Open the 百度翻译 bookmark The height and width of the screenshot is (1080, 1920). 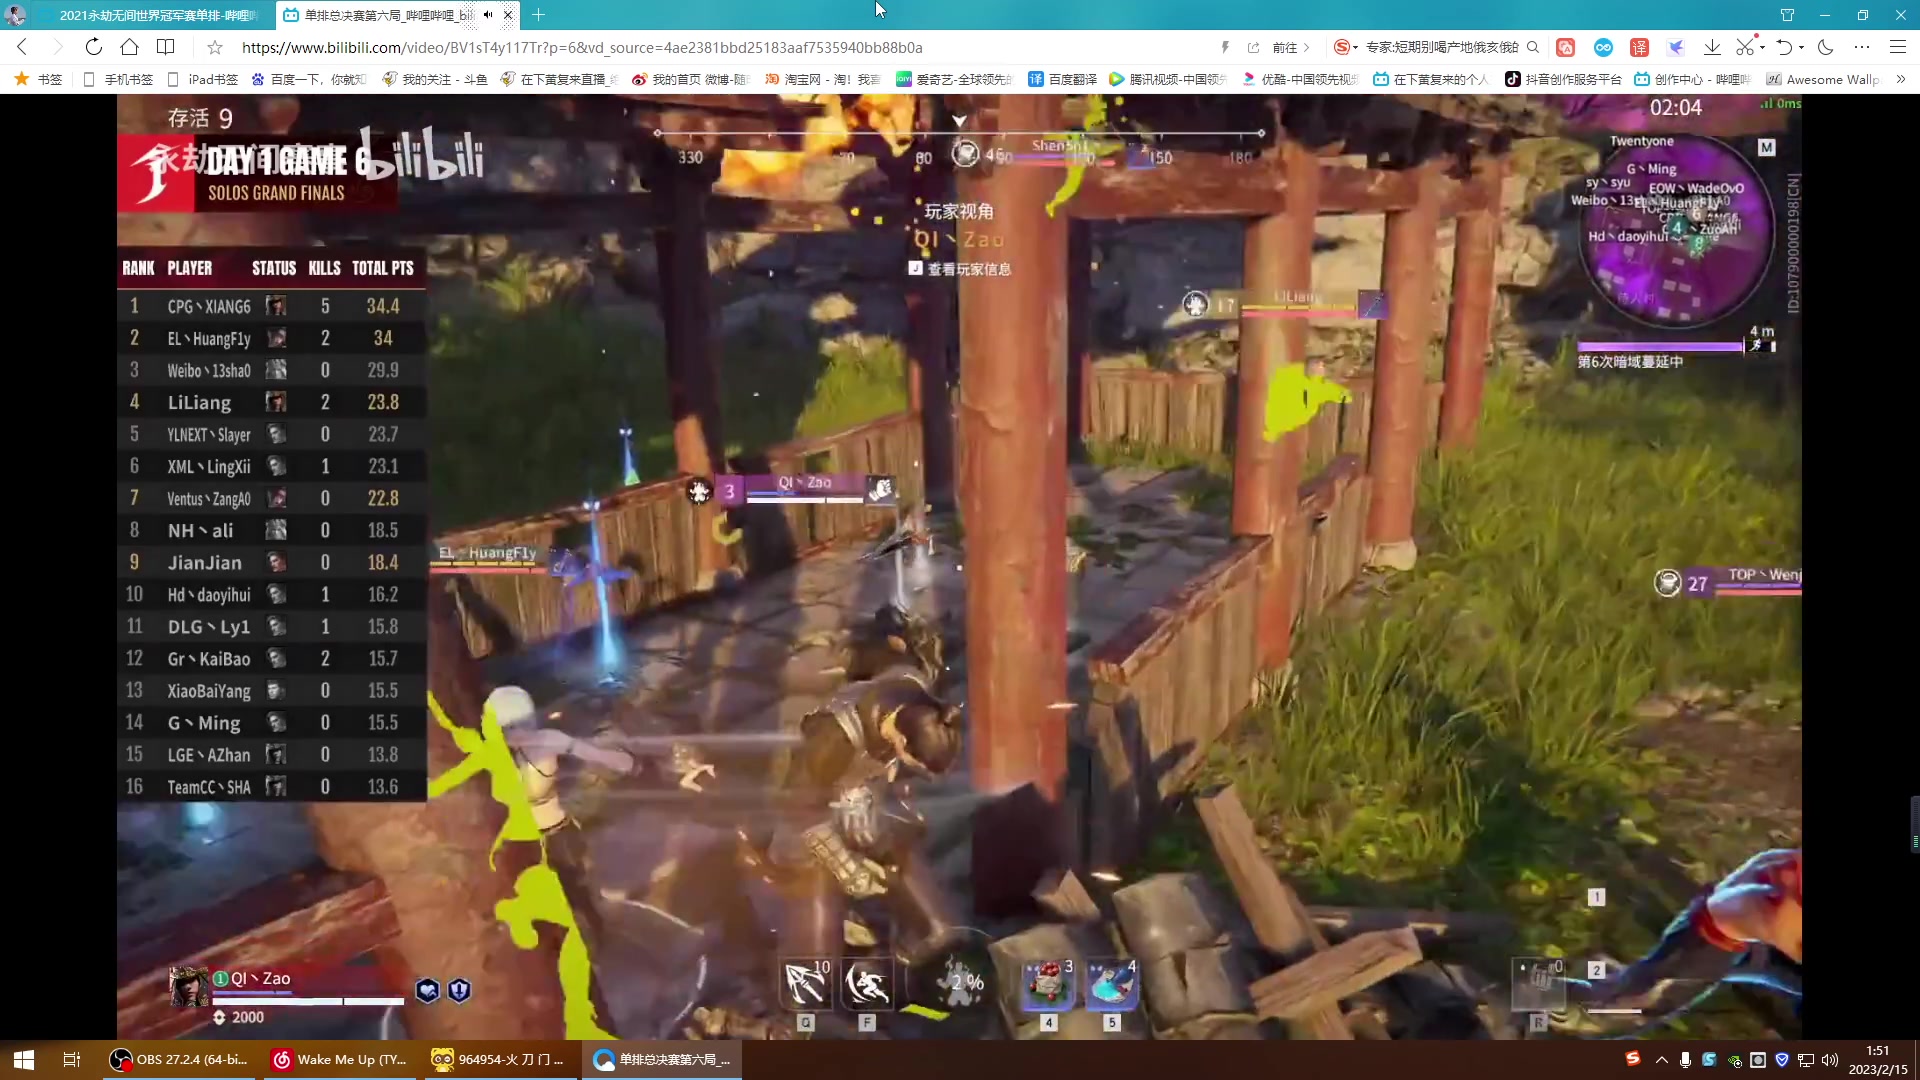pyautogui.click(x=1062, y=79)
